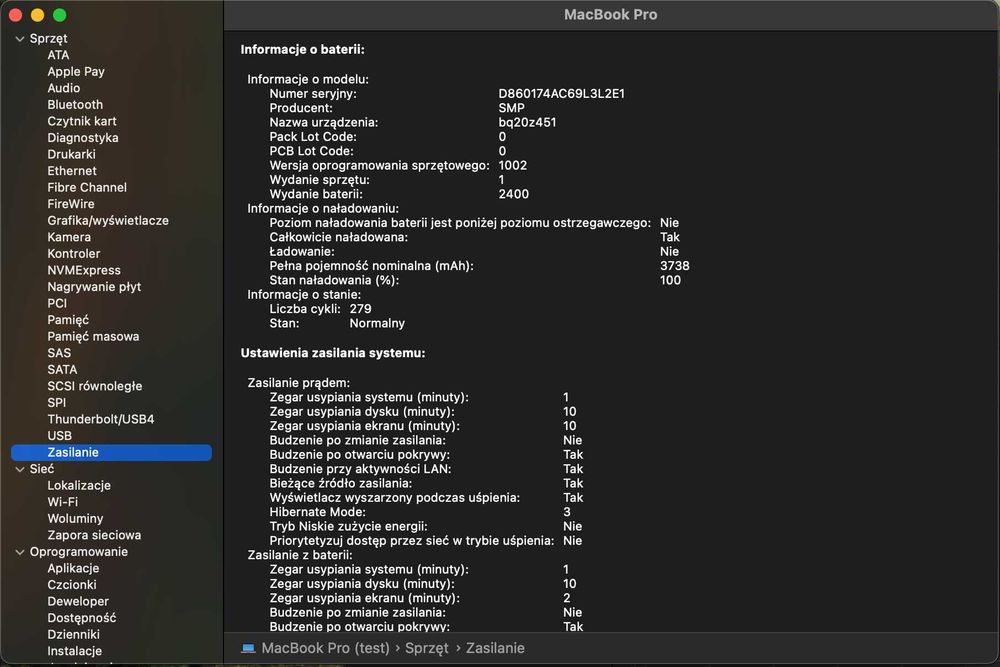Screen dimensions: 1000x667
Task: Click Oprogramowanie category label in sidebar
Action: pyautogui.click(x=78, y=552)
